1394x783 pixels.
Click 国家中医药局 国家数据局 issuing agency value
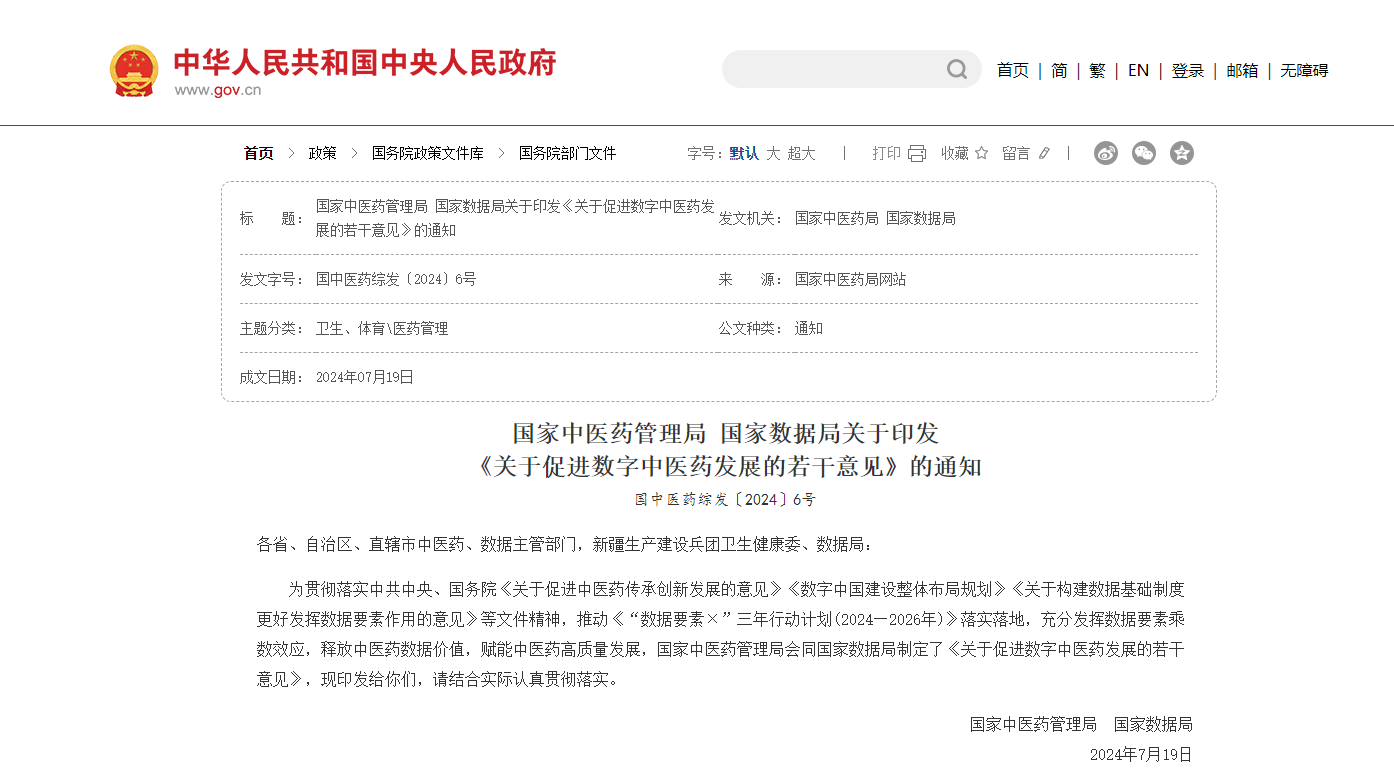pos(875,218)
